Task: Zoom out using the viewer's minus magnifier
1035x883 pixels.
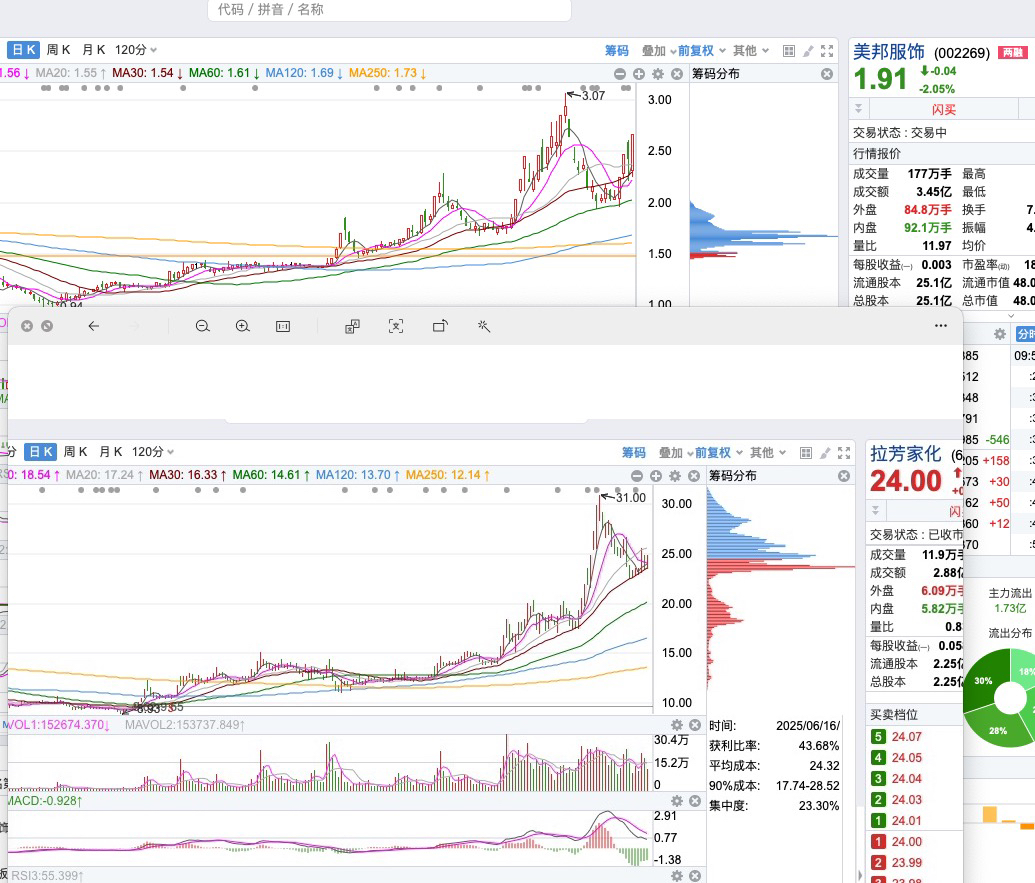Action: pyautogui.click(x=203, y=326)
